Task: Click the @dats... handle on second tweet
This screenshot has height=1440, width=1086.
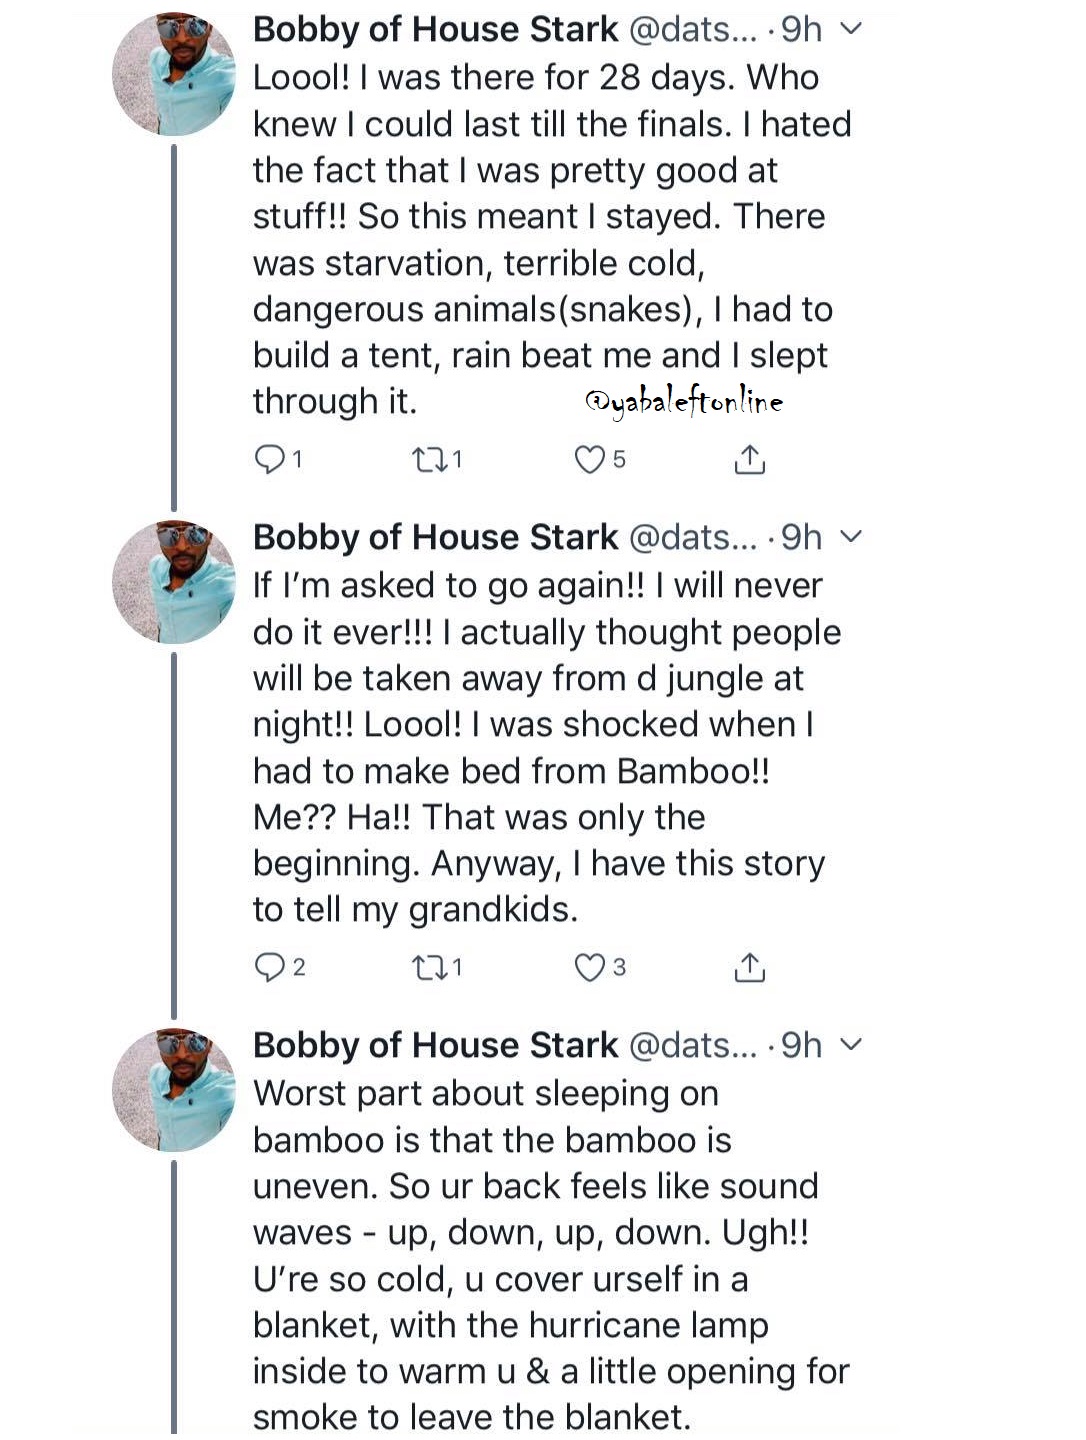Action: [693, 538]
